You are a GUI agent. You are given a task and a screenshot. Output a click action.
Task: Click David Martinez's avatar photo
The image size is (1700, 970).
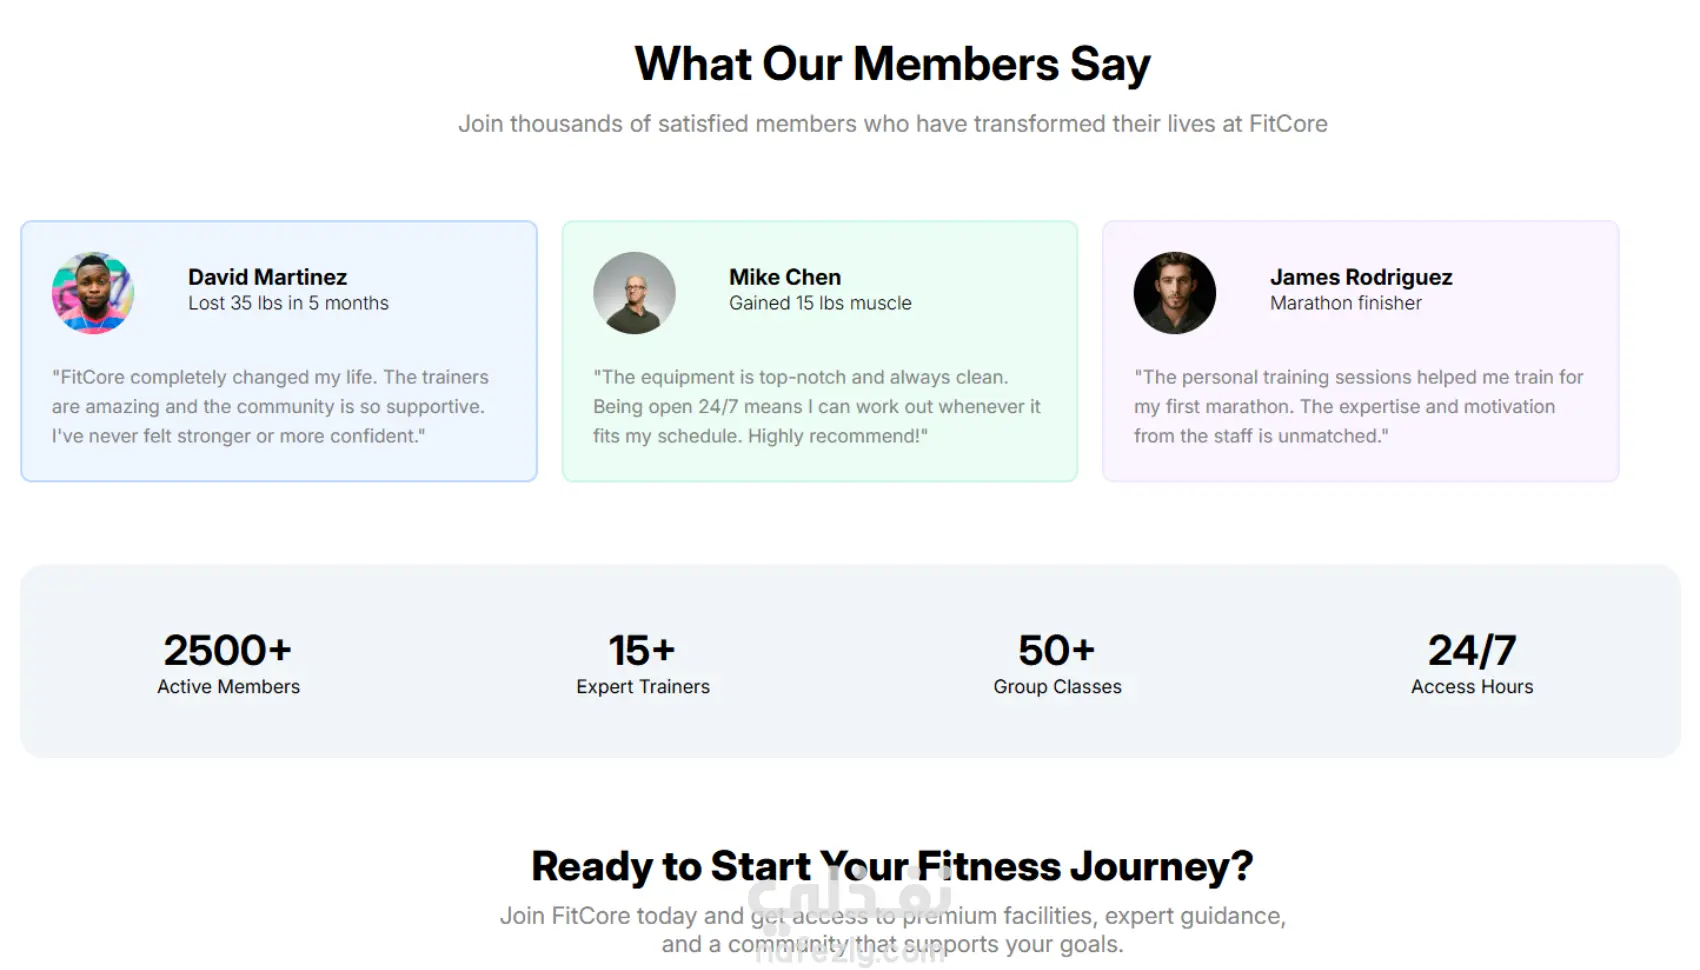pos(93,292)
